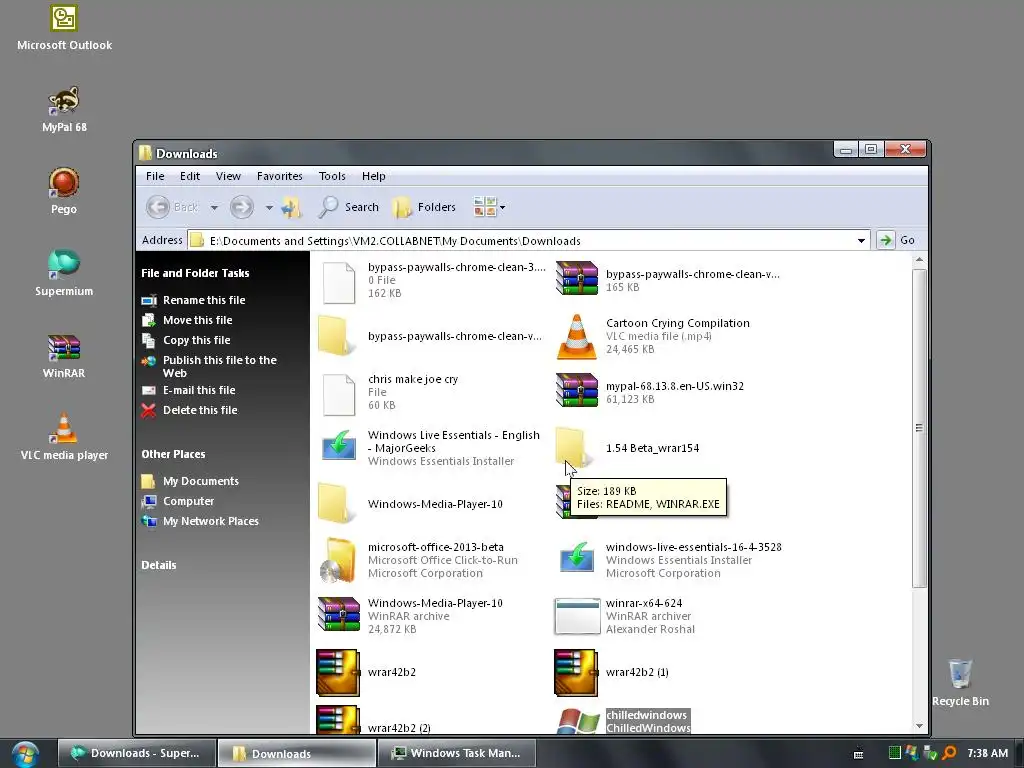
Task: Select the chilledwindows file icon
Action: (578, 721)
